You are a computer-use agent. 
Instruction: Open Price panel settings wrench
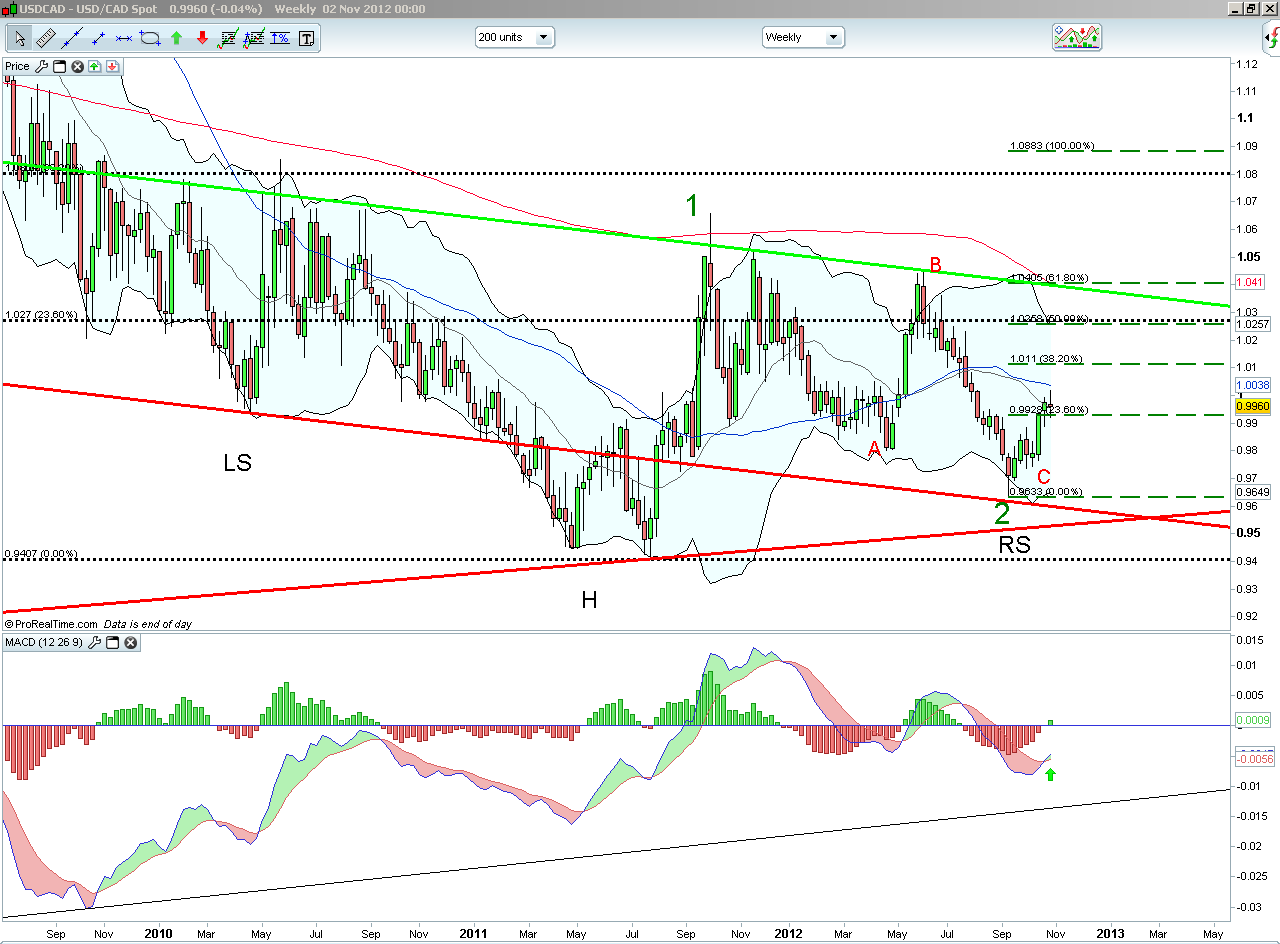42,67
